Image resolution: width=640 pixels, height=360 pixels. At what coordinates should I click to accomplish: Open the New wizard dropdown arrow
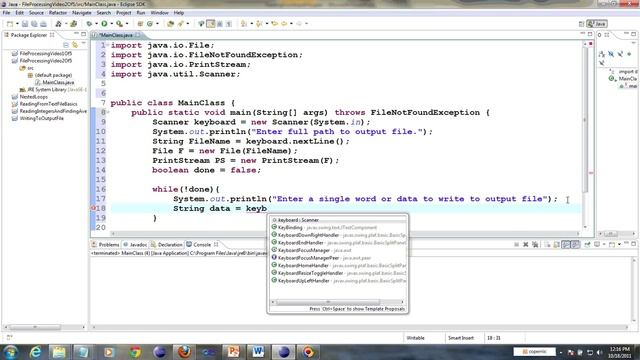tap(17, 24)
